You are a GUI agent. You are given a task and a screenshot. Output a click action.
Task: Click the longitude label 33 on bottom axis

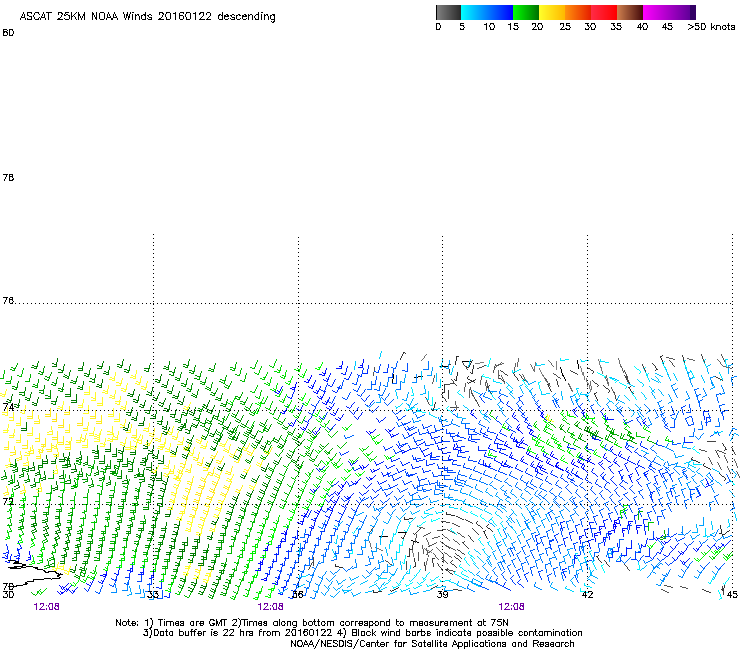pyautogui.click(x=153, y=594)
